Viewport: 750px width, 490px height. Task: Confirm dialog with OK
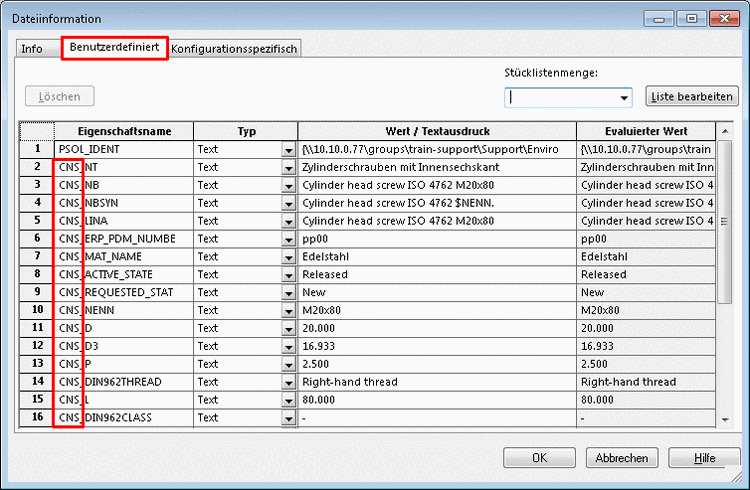[539, 458]
